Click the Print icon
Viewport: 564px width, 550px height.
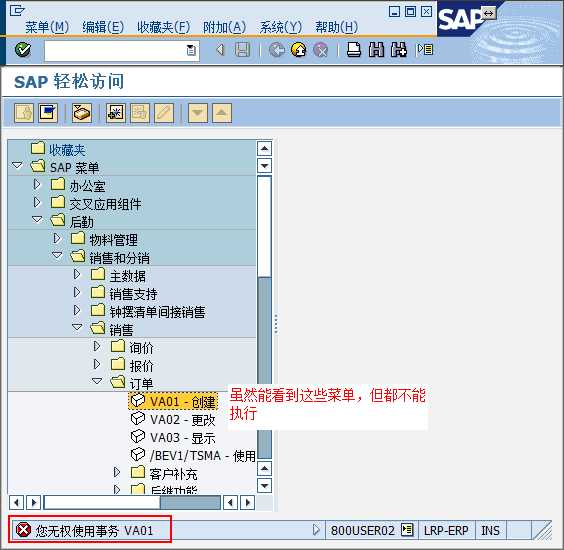[x=354, y=50]
